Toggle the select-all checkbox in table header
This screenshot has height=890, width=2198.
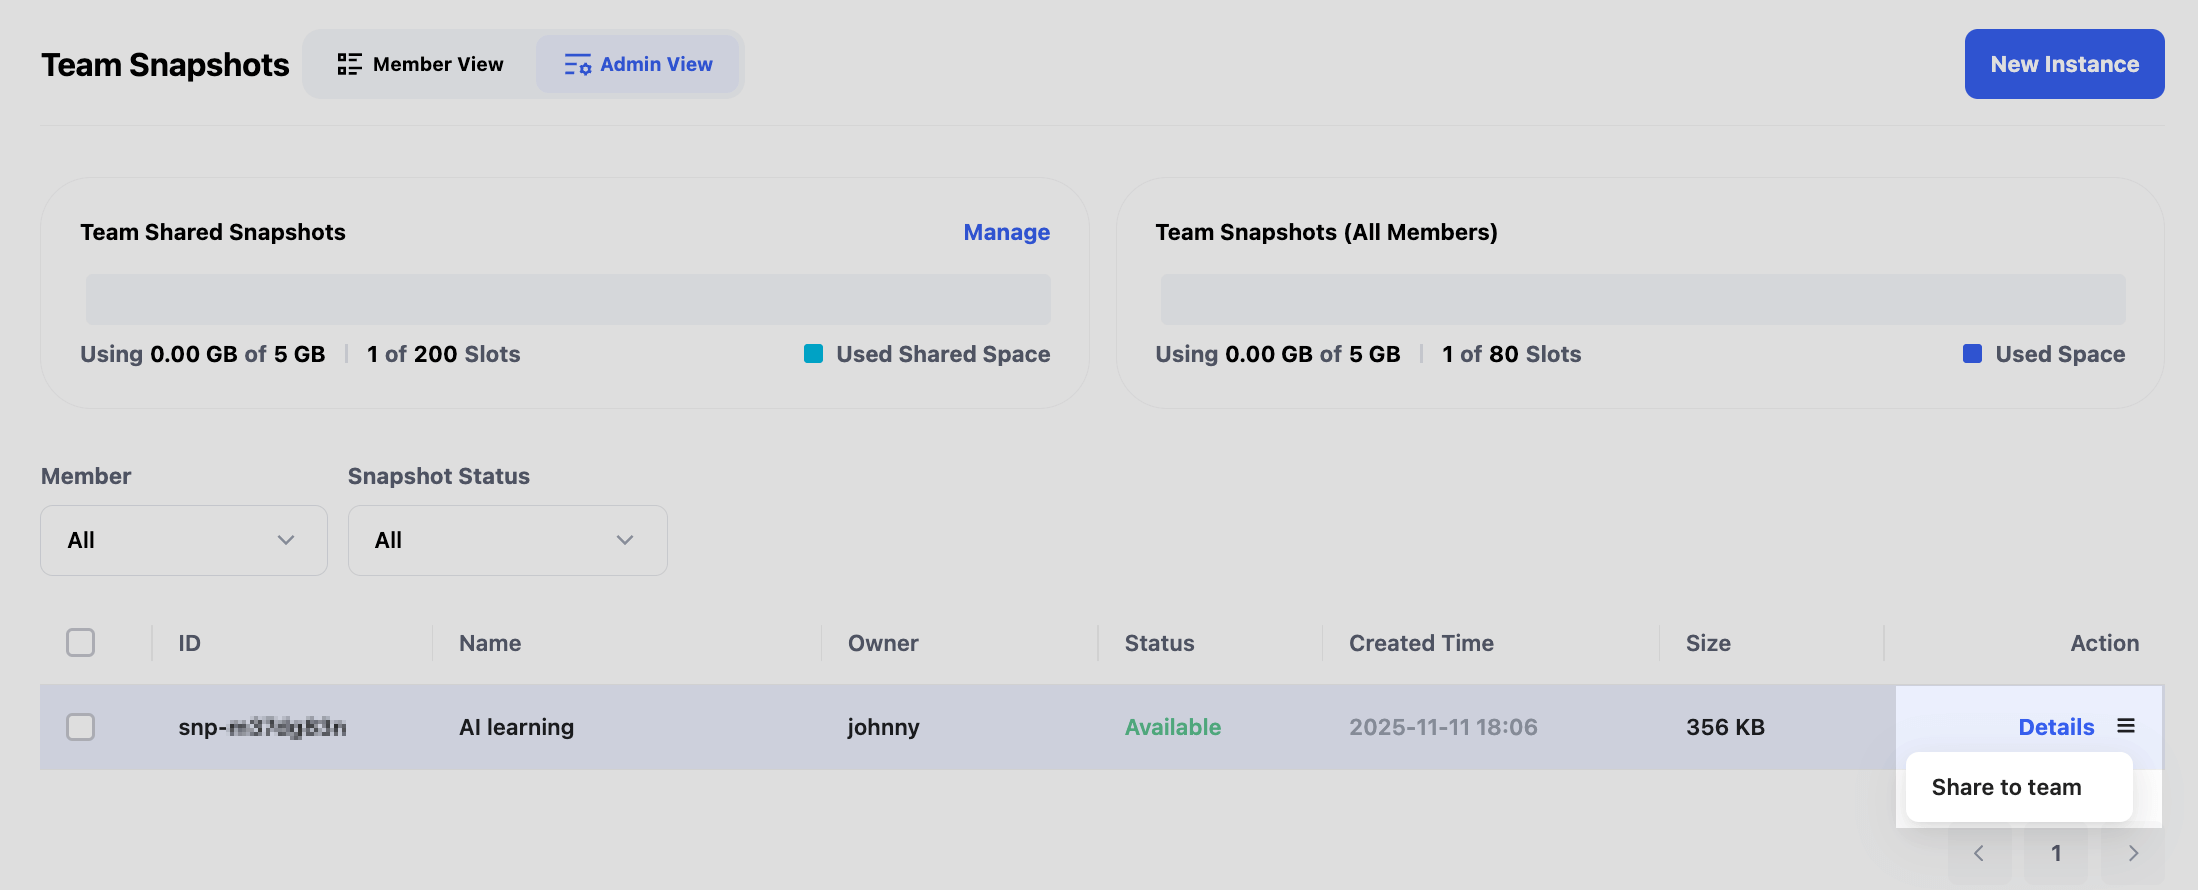tap(81, 642)
